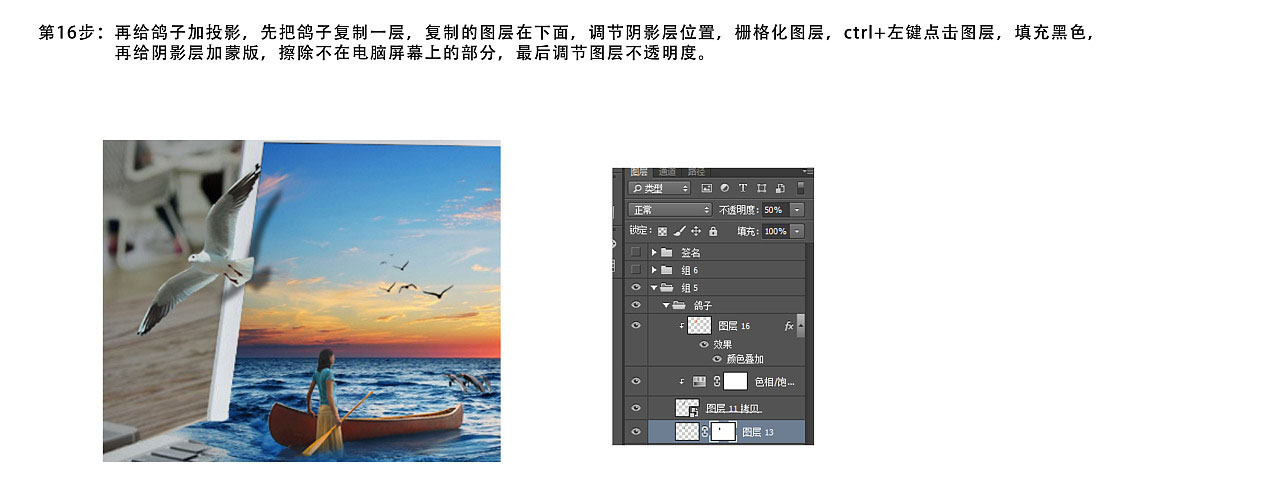Viewport: 1280px width, 480px height.
Task: Collapse 图层 16 effects arrow beside fx
Action: coord(800,326)
